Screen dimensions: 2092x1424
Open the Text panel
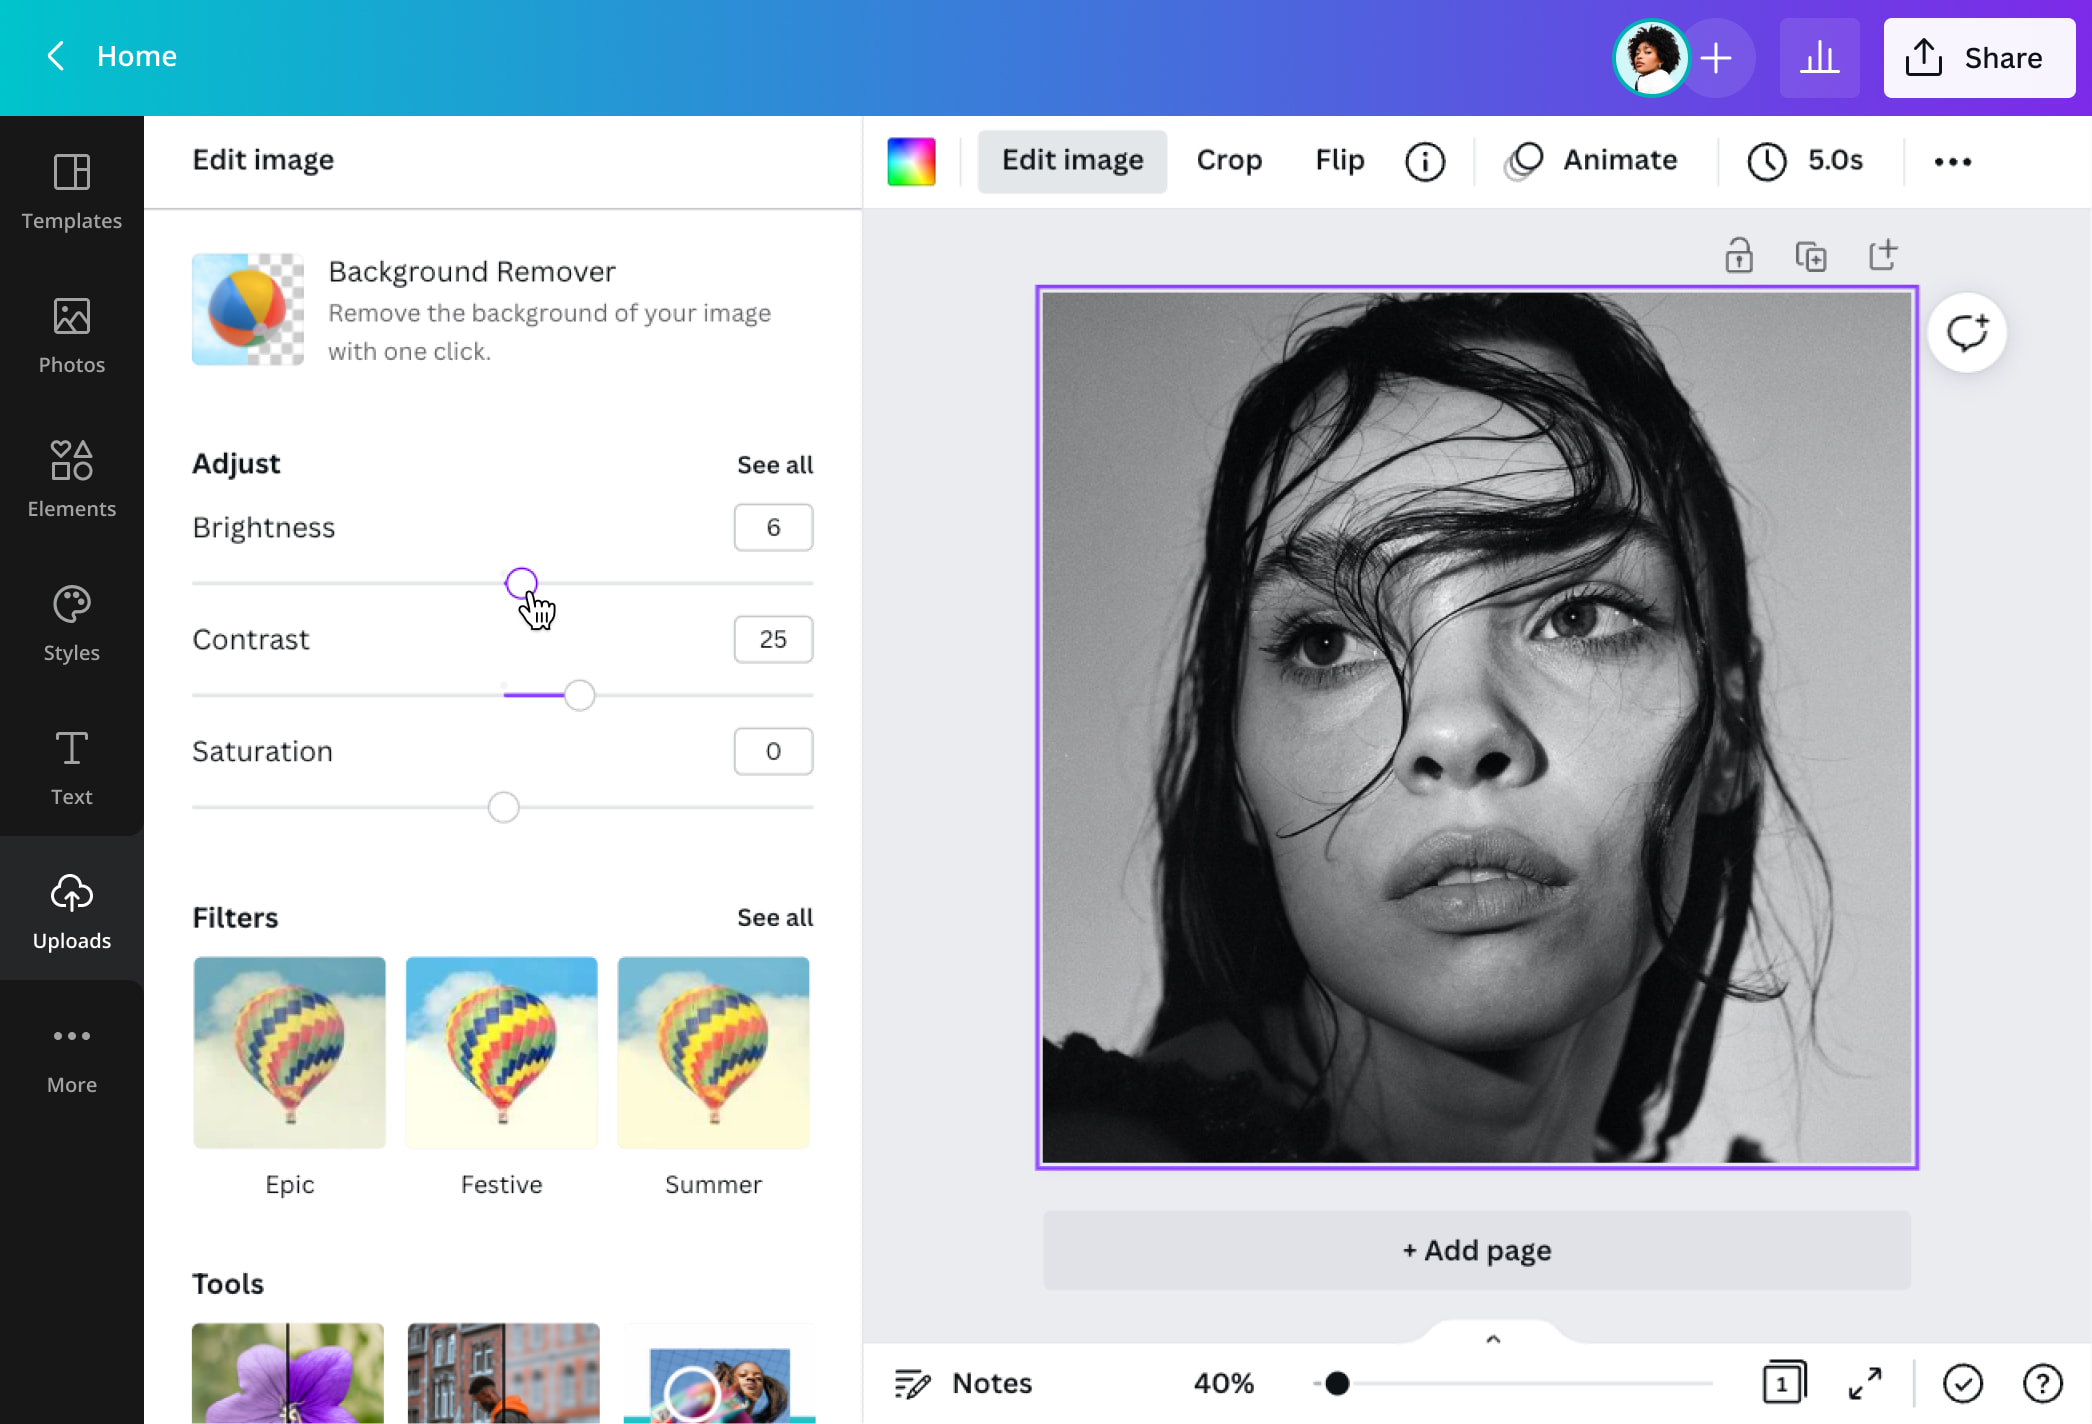point(71,769)
